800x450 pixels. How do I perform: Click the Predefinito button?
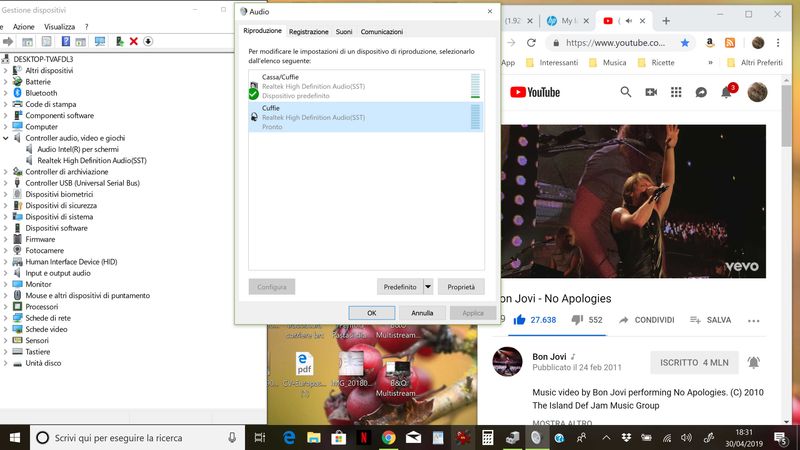[x=400, y=287]
